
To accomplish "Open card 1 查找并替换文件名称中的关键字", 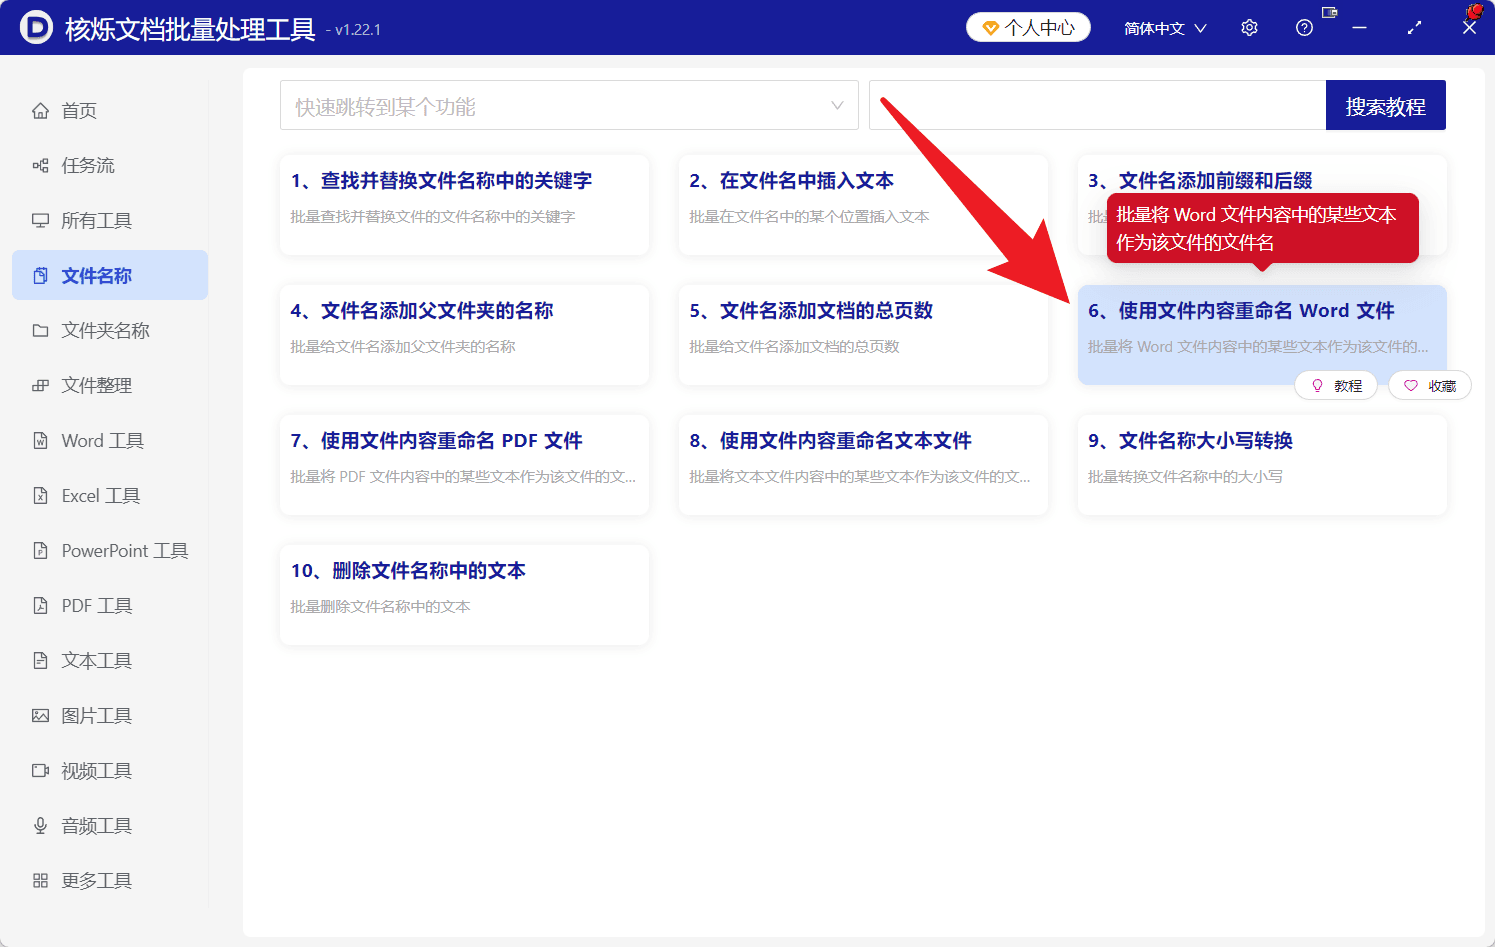I will pyautogui.click(x=464, y=205).
